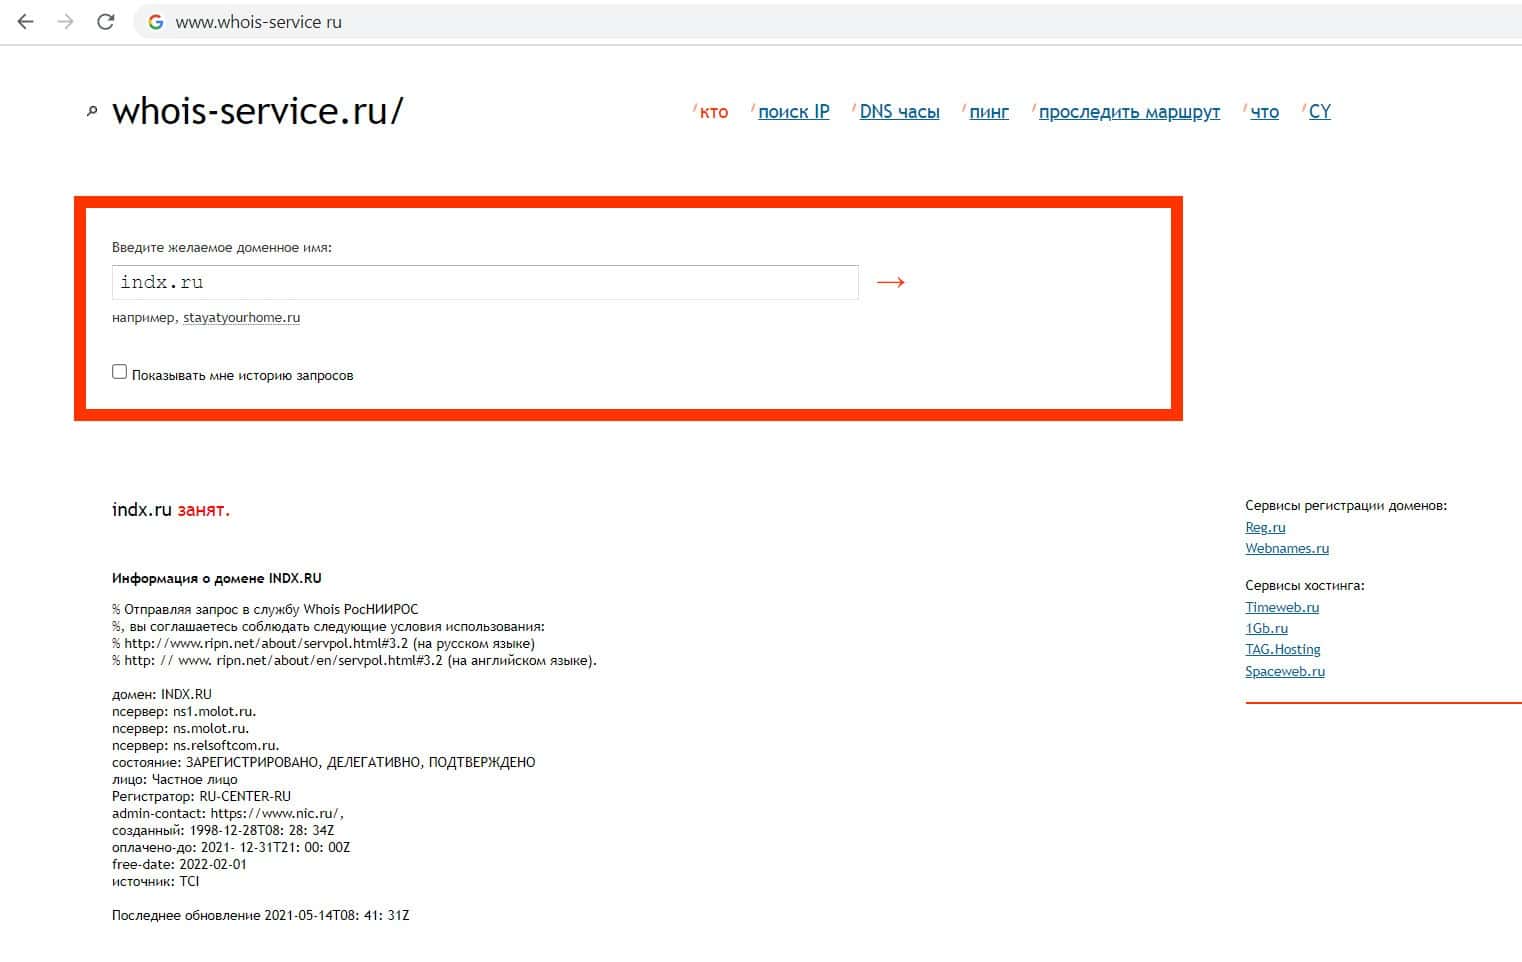1522x962 pixels.
Task: Click the 'Введите желаемое доменное имя:' label
Action: coord(222,247)
